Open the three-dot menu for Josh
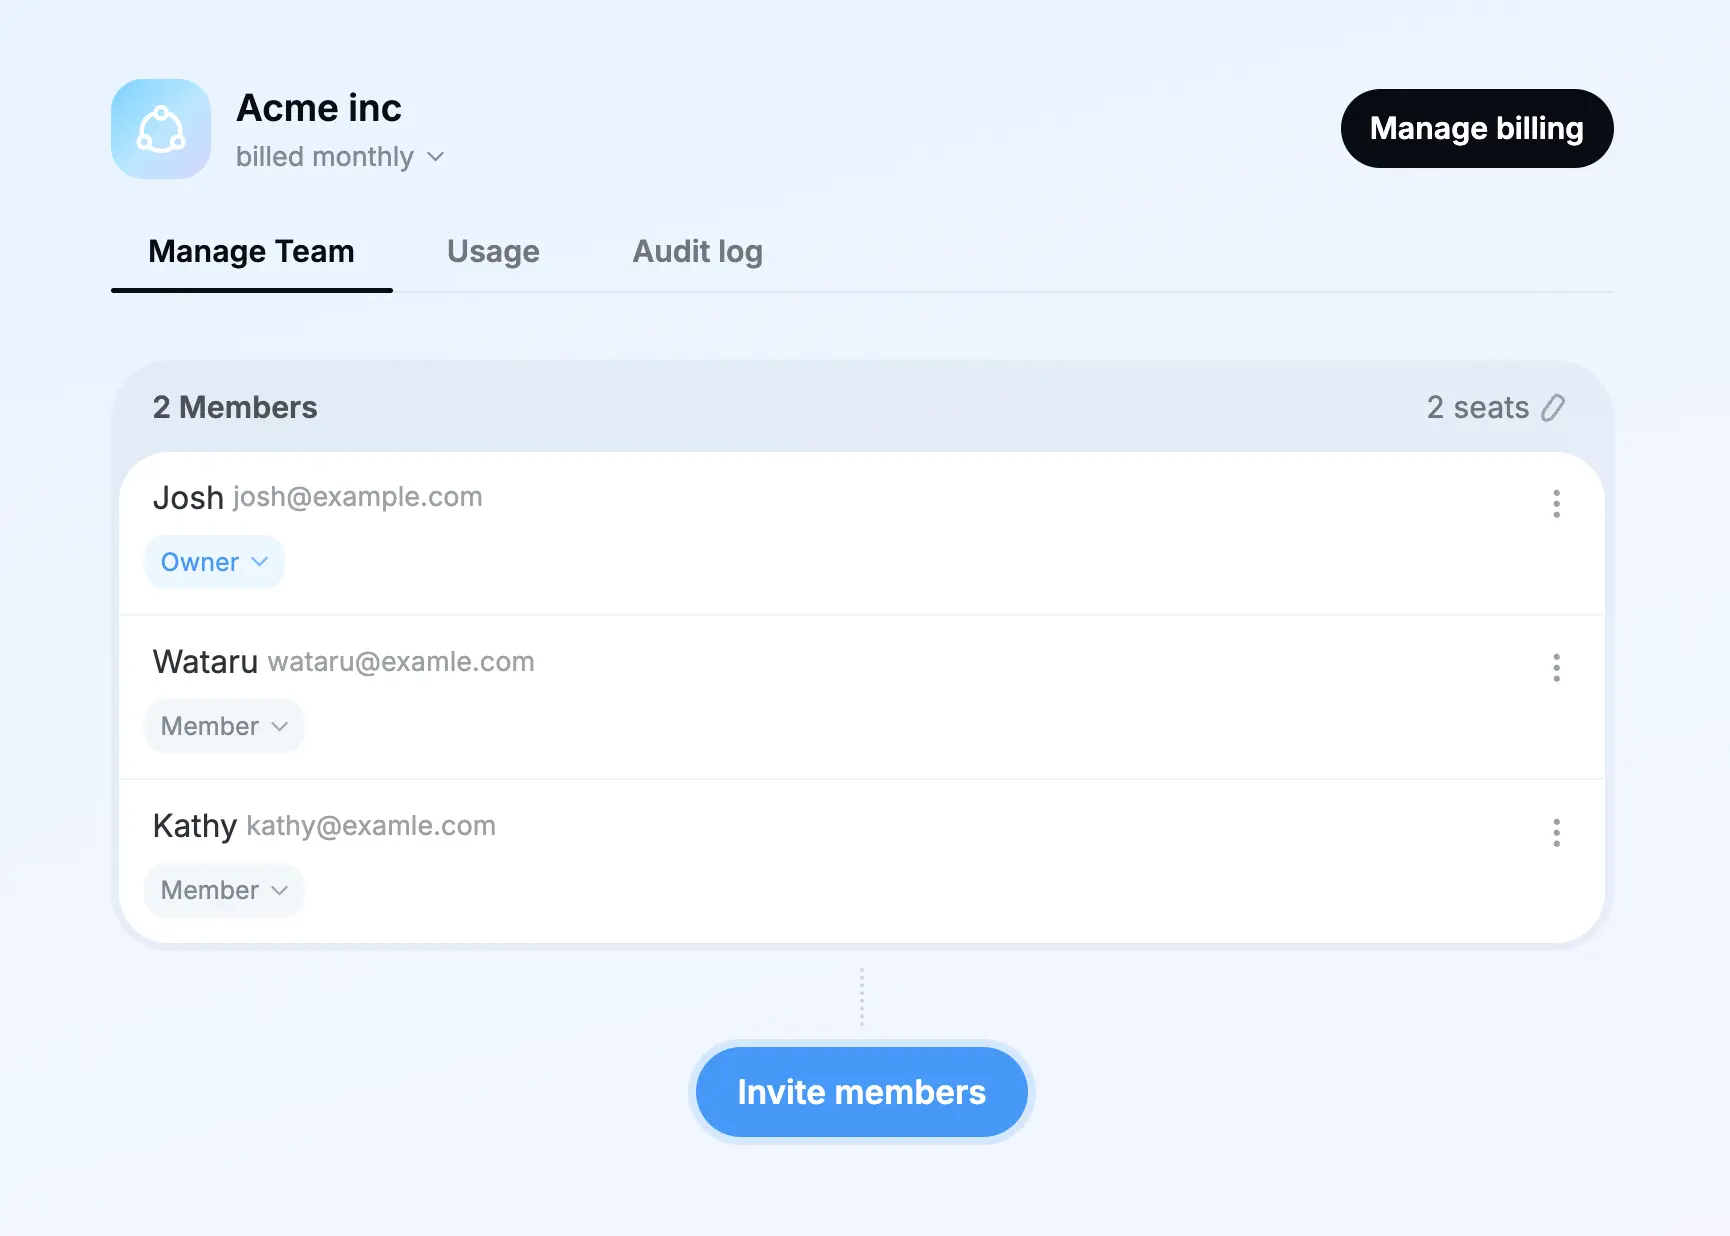 tap(1556, 504)
